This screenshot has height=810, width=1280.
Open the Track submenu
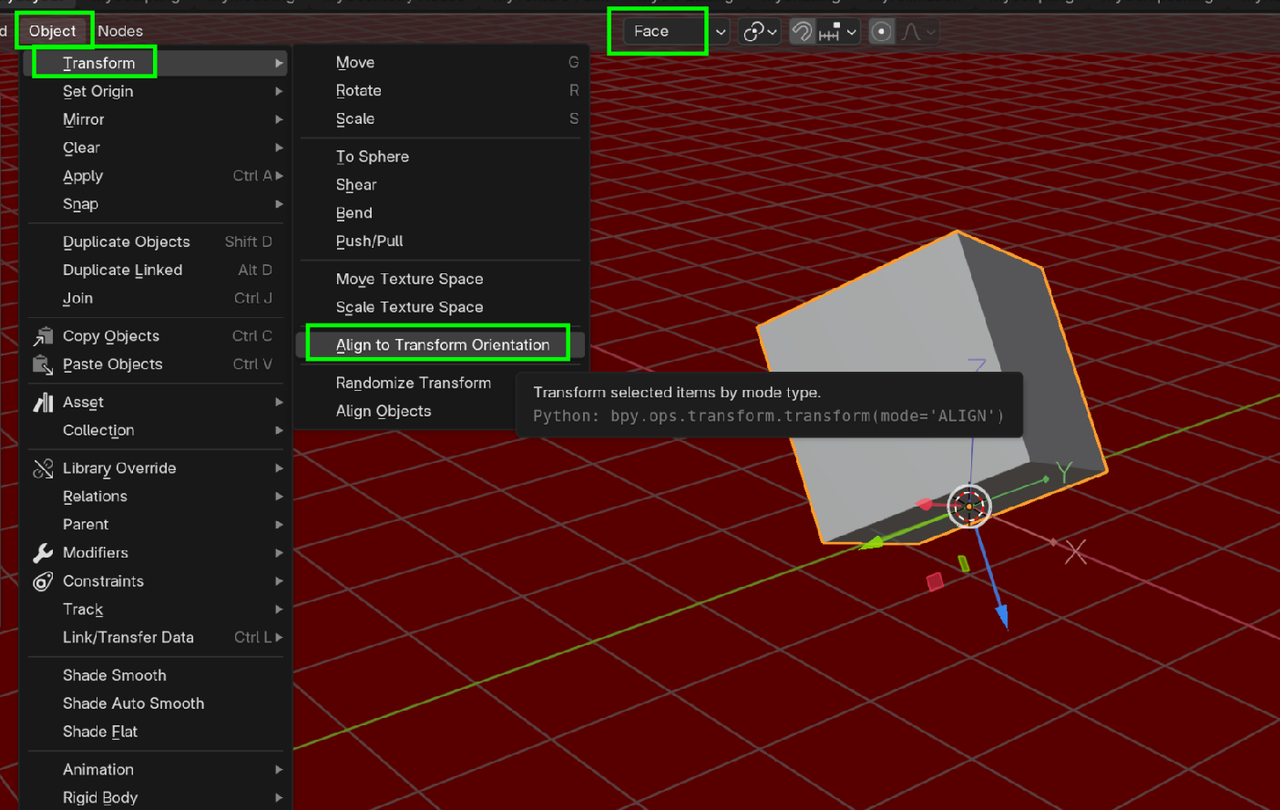[157, 609]
